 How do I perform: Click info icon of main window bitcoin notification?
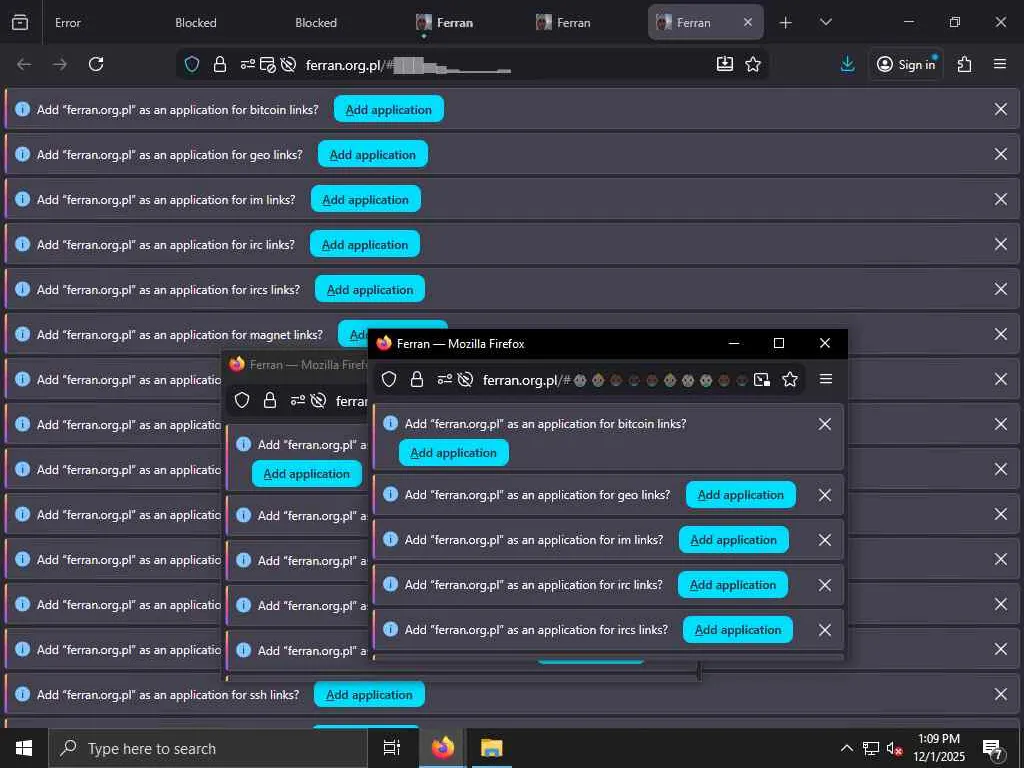[x=22, y=109]
